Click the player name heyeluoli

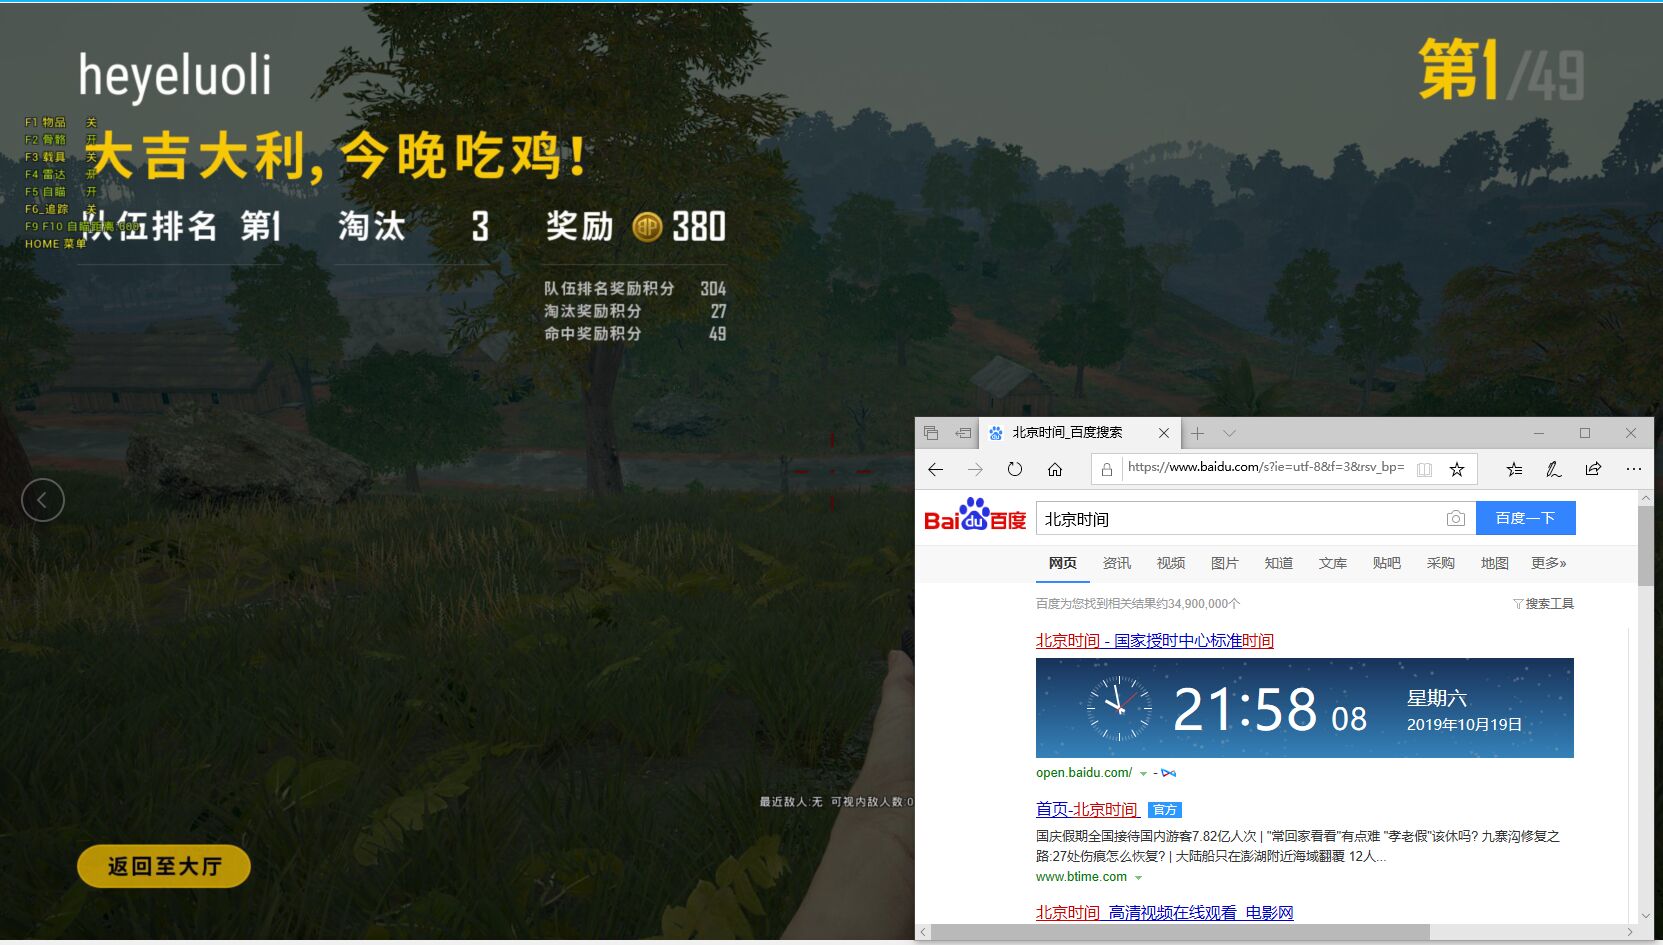175,77
